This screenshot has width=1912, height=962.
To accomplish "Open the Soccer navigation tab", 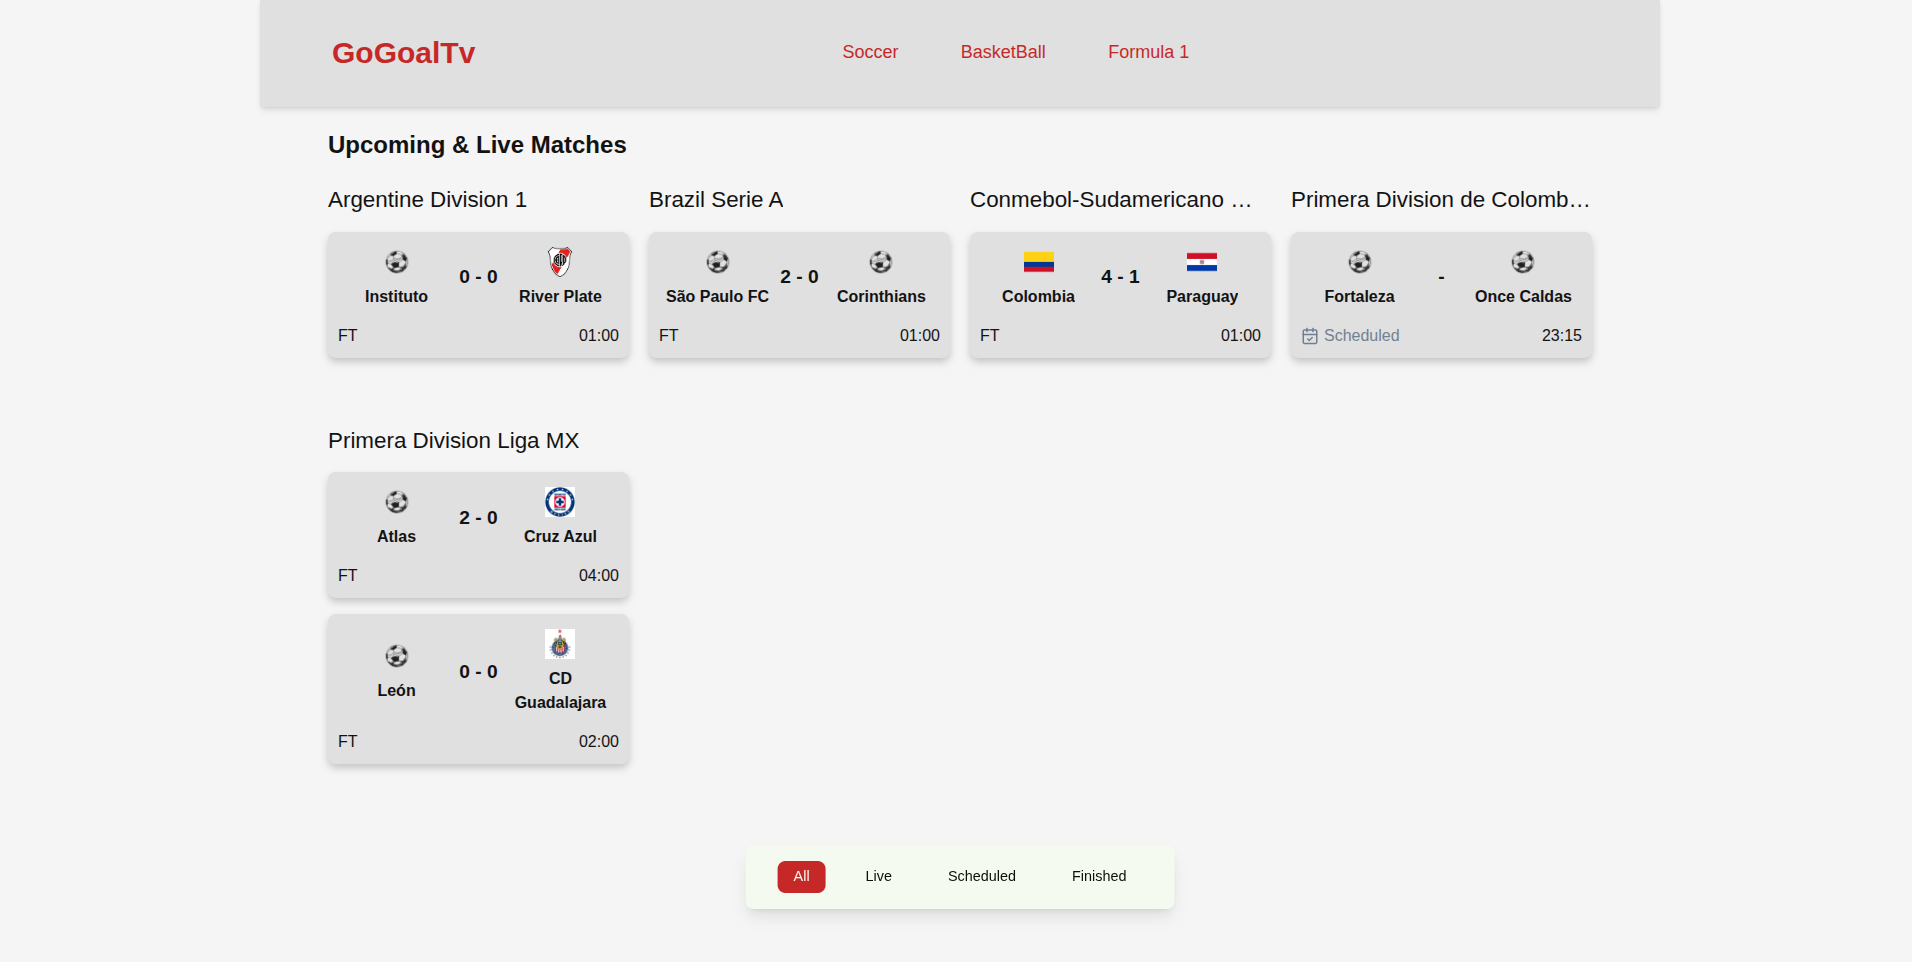I will click(869, 52).
